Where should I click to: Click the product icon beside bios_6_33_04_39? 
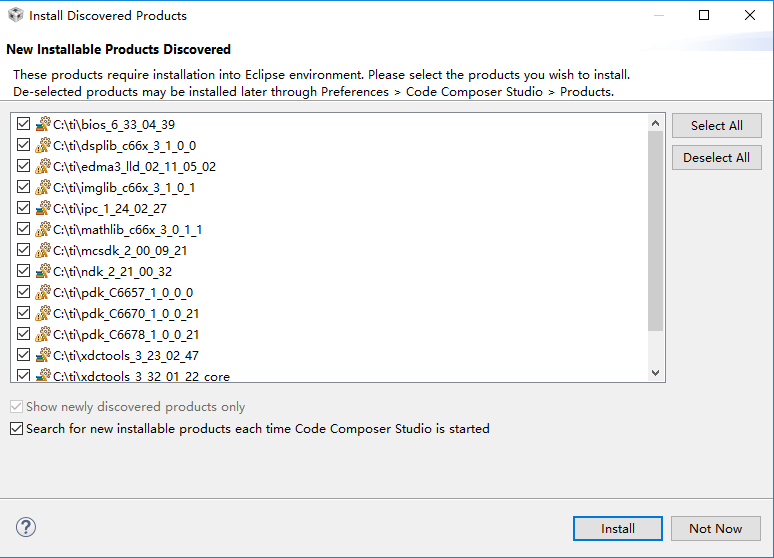[43, 124]
